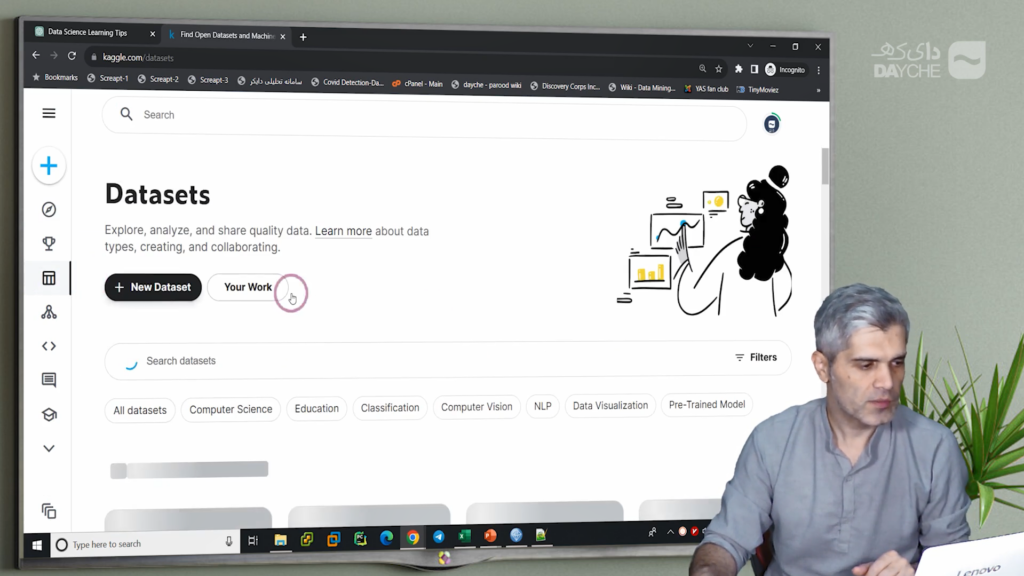Viewport: 1024px width, 576px height.
Task: Open the Kaggle hamburger menu
Action: coord(49,113)
